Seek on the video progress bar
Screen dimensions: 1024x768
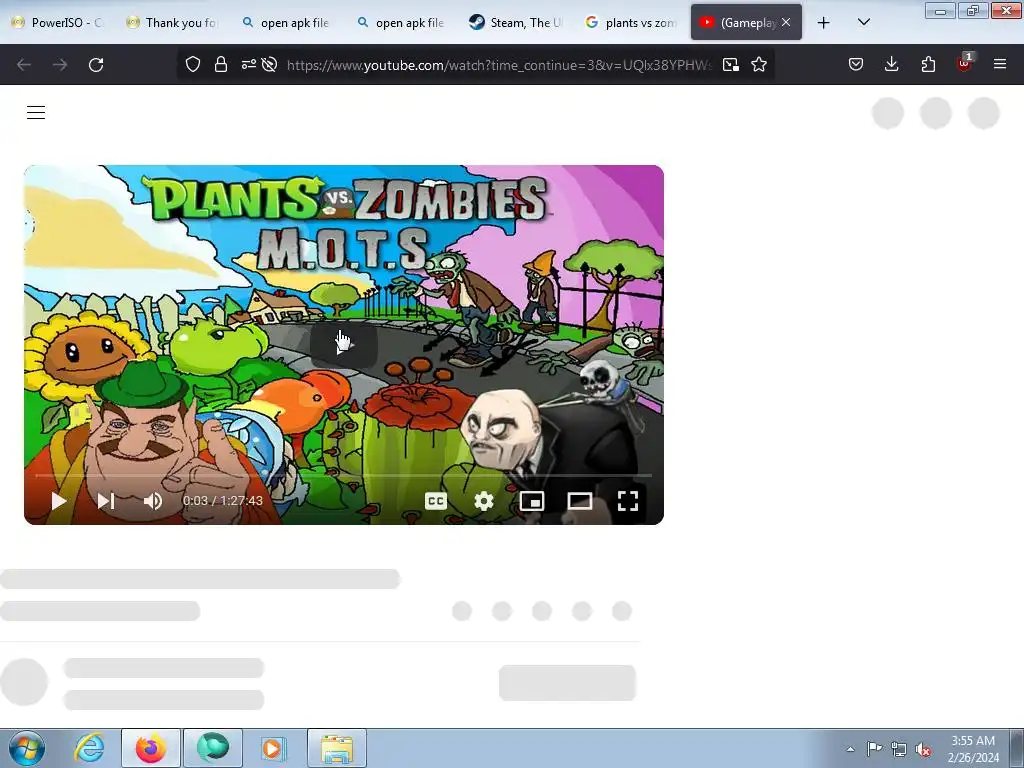pos(344,475)
